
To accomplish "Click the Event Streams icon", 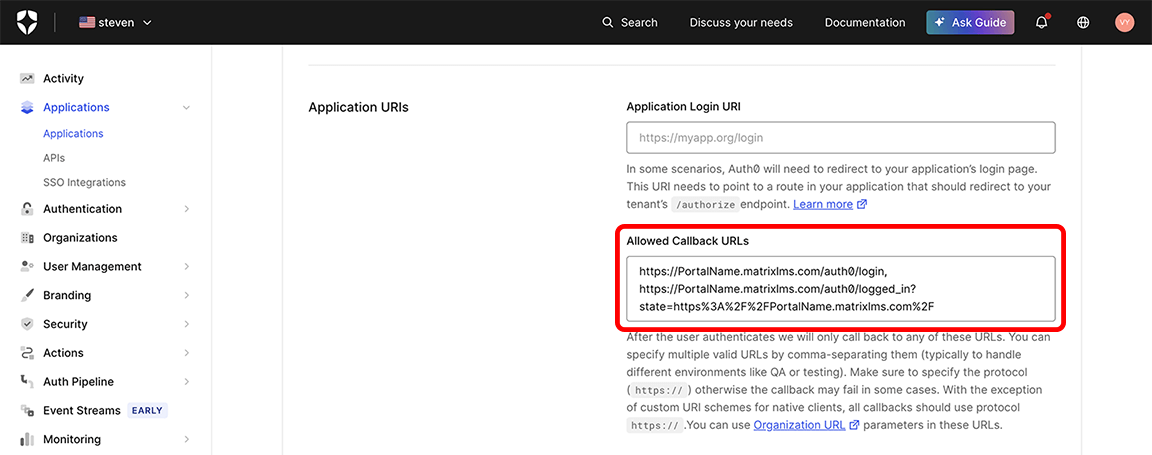I will 27,410.
